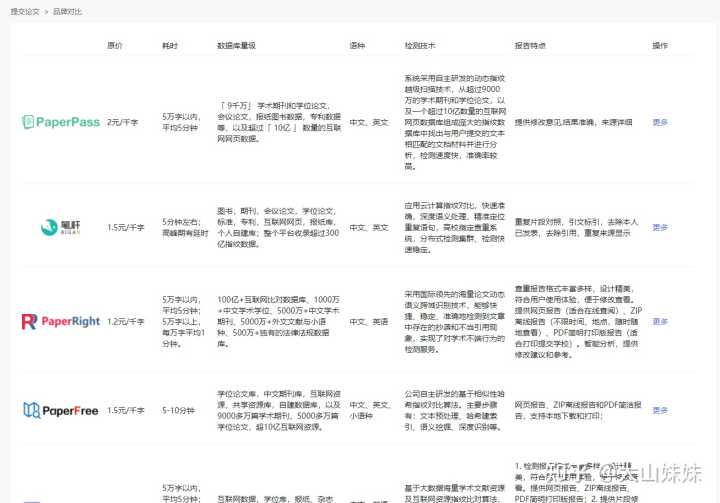This screenshot has width=720, height=503.
Task: Click the 5-10分钟 duration of PaperFree
Action: [x=179, y=410]
